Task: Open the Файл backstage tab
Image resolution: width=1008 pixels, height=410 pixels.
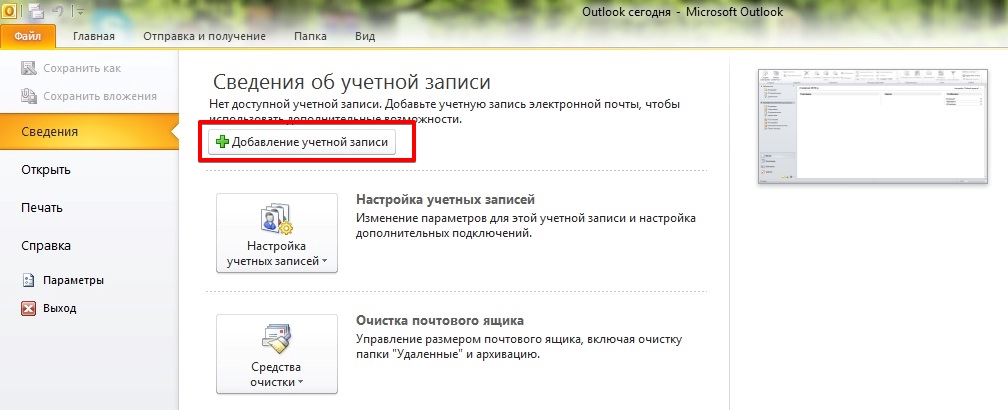Action: (28, 37)
